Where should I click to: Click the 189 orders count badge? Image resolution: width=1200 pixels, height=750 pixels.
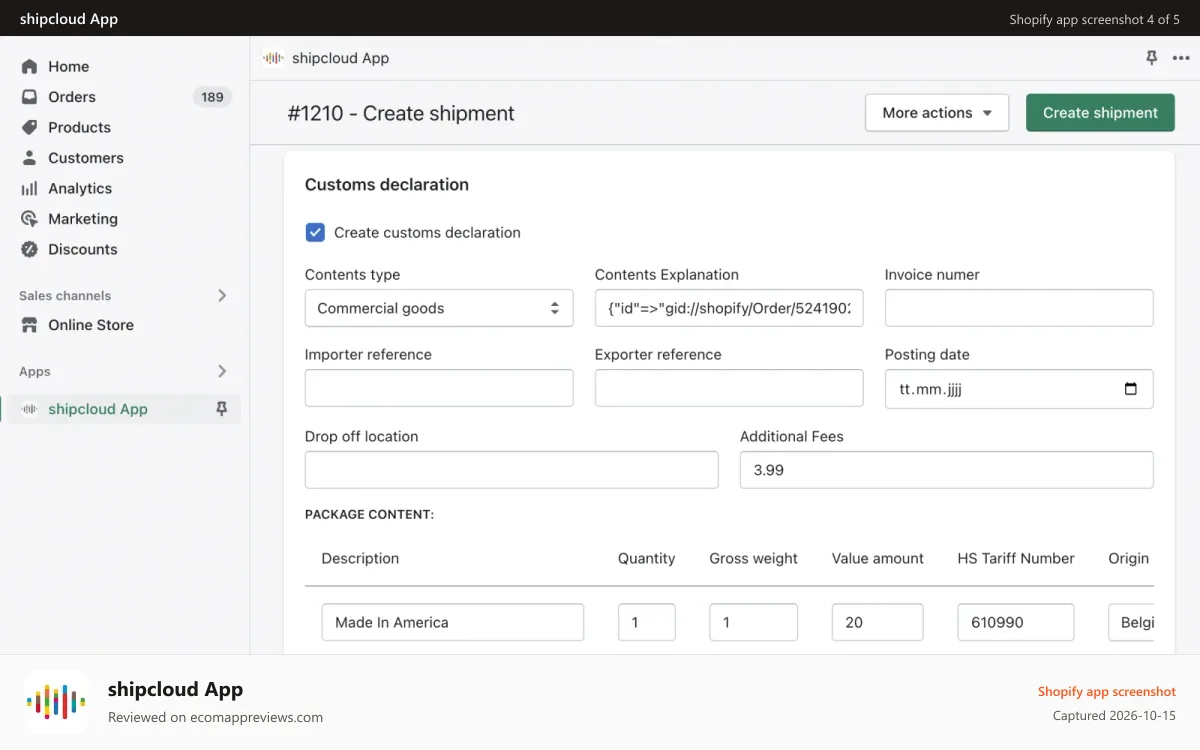coord(212,97)
